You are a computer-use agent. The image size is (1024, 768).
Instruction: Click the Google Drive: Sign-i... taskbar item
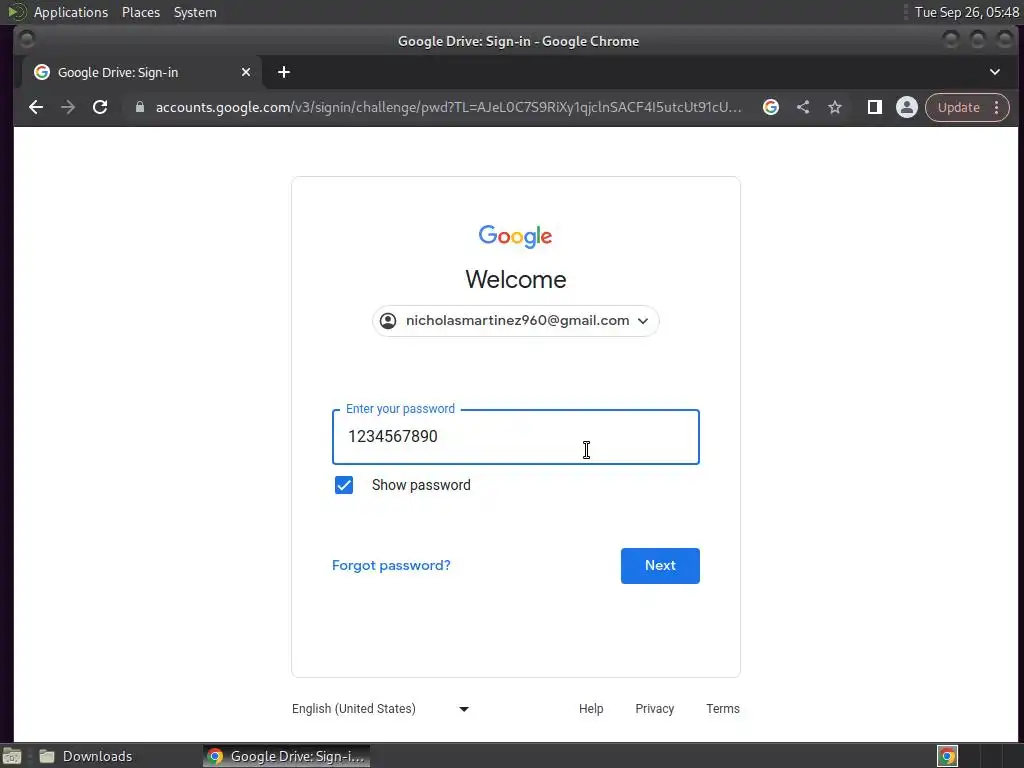(x=287, y=756)
